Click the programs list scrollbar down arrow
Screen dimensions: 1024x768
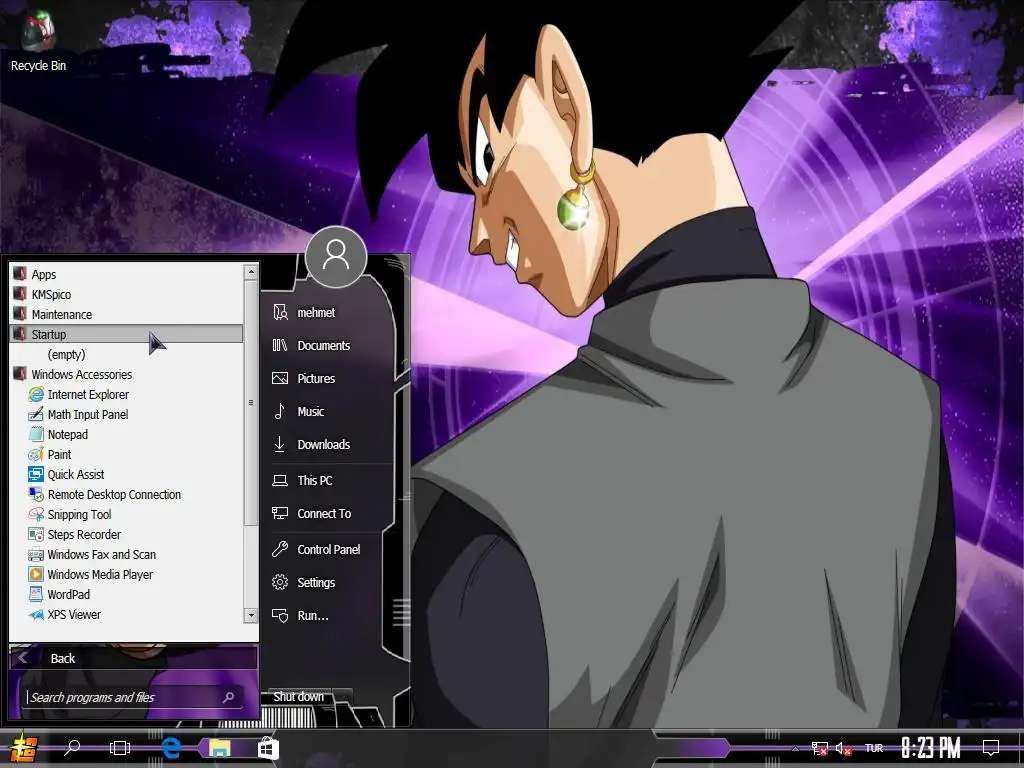[251, 615]
